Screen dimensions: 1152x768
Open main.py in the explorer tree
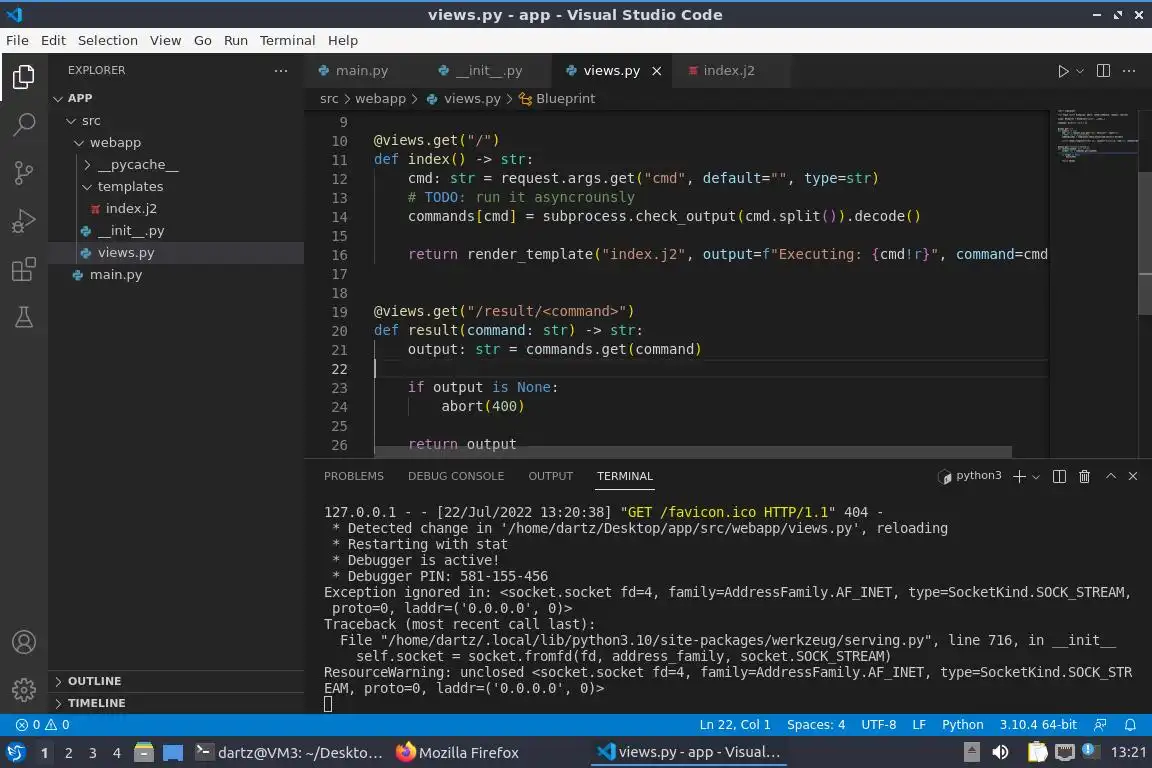click(176, 275)
